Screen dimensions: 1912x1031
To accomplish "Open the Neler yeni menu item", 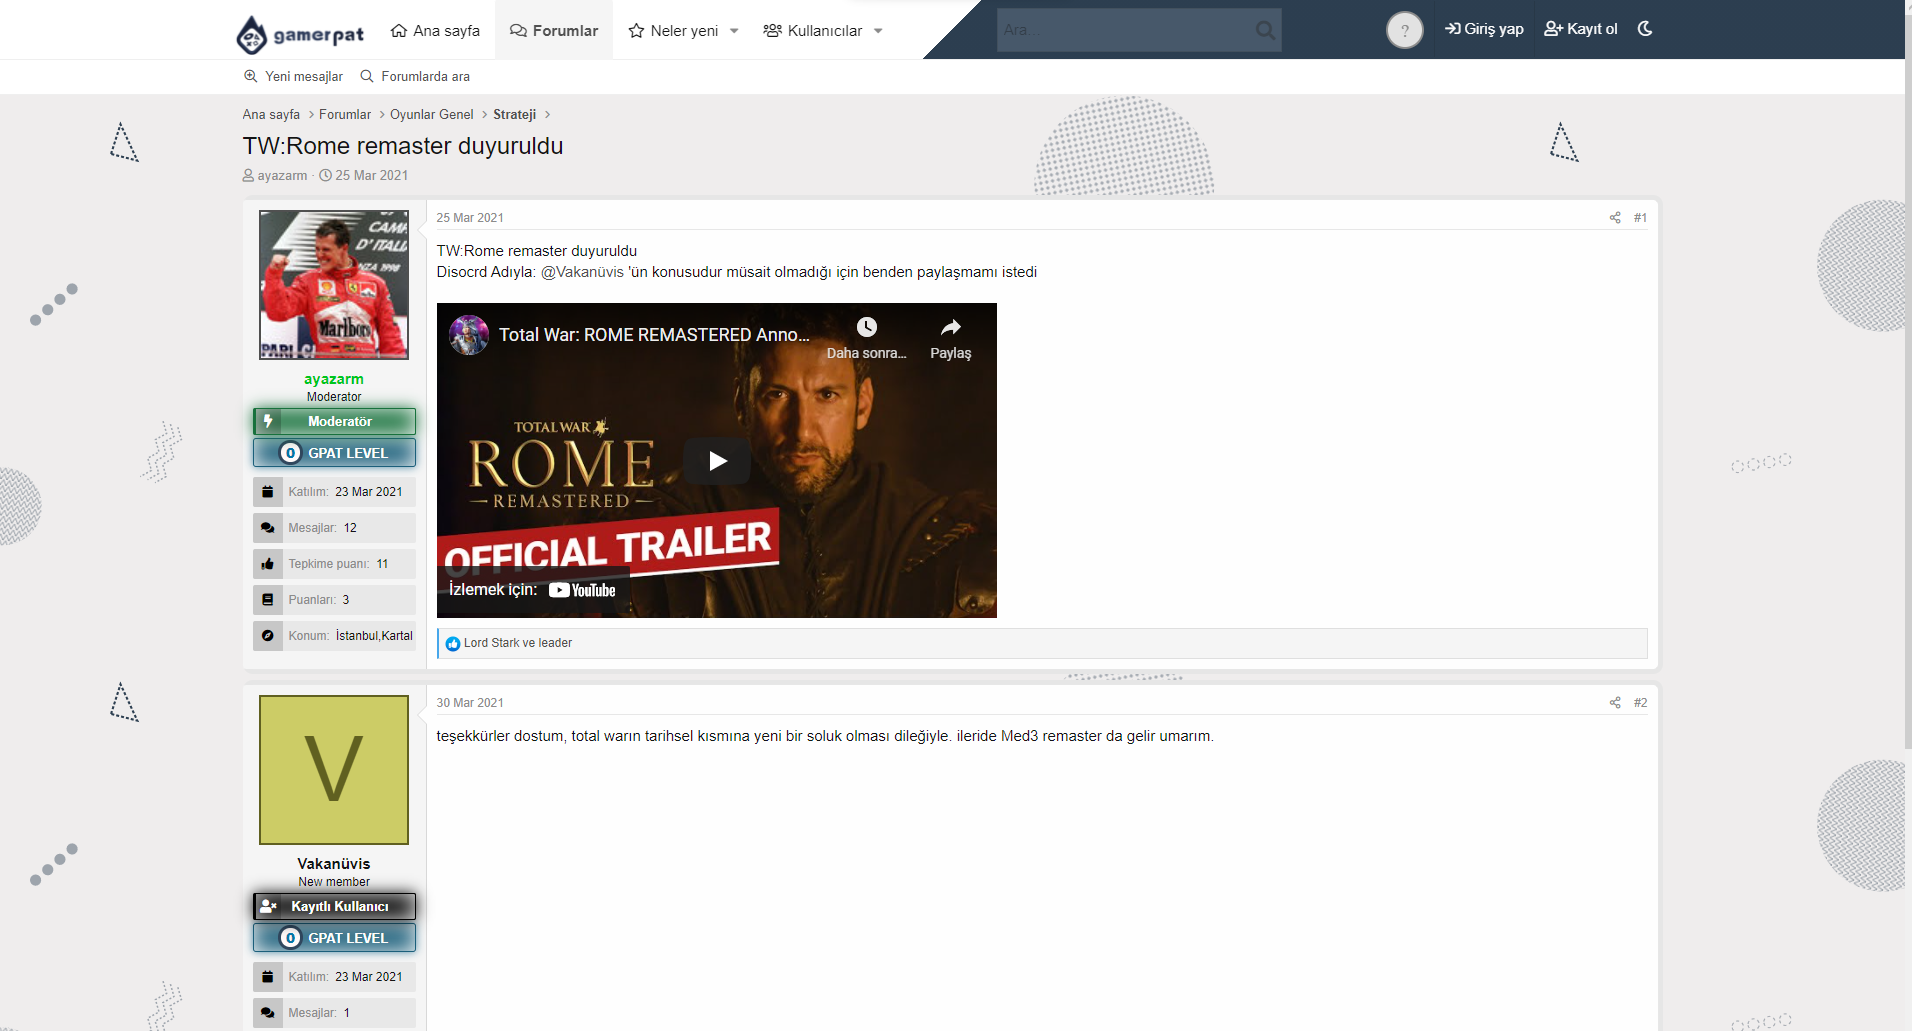I will pos(673,30).
